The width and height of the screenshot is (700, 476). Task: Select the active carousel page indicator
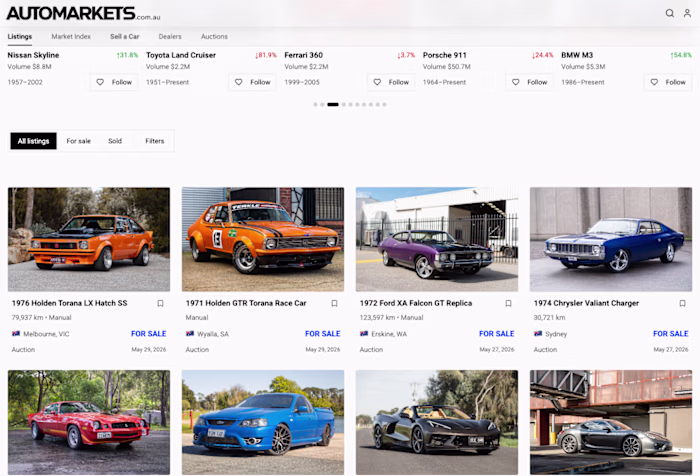(x=333, y=104)
